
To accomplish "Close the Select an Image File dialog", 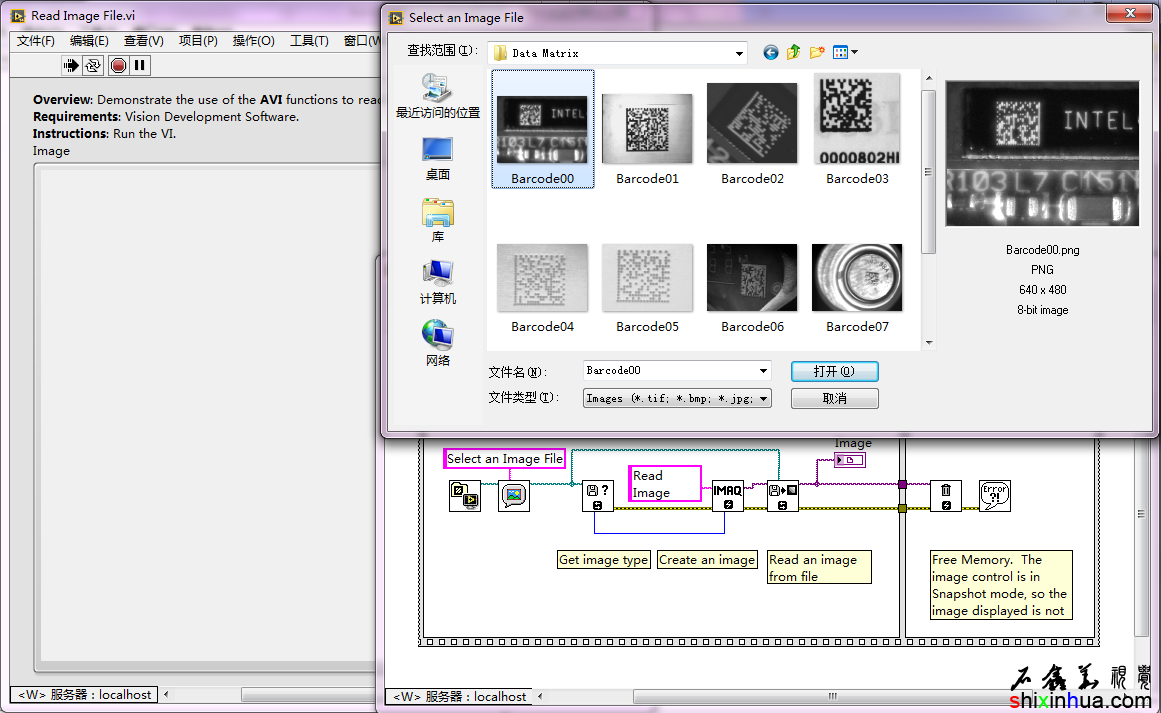I will [1130, 13].
